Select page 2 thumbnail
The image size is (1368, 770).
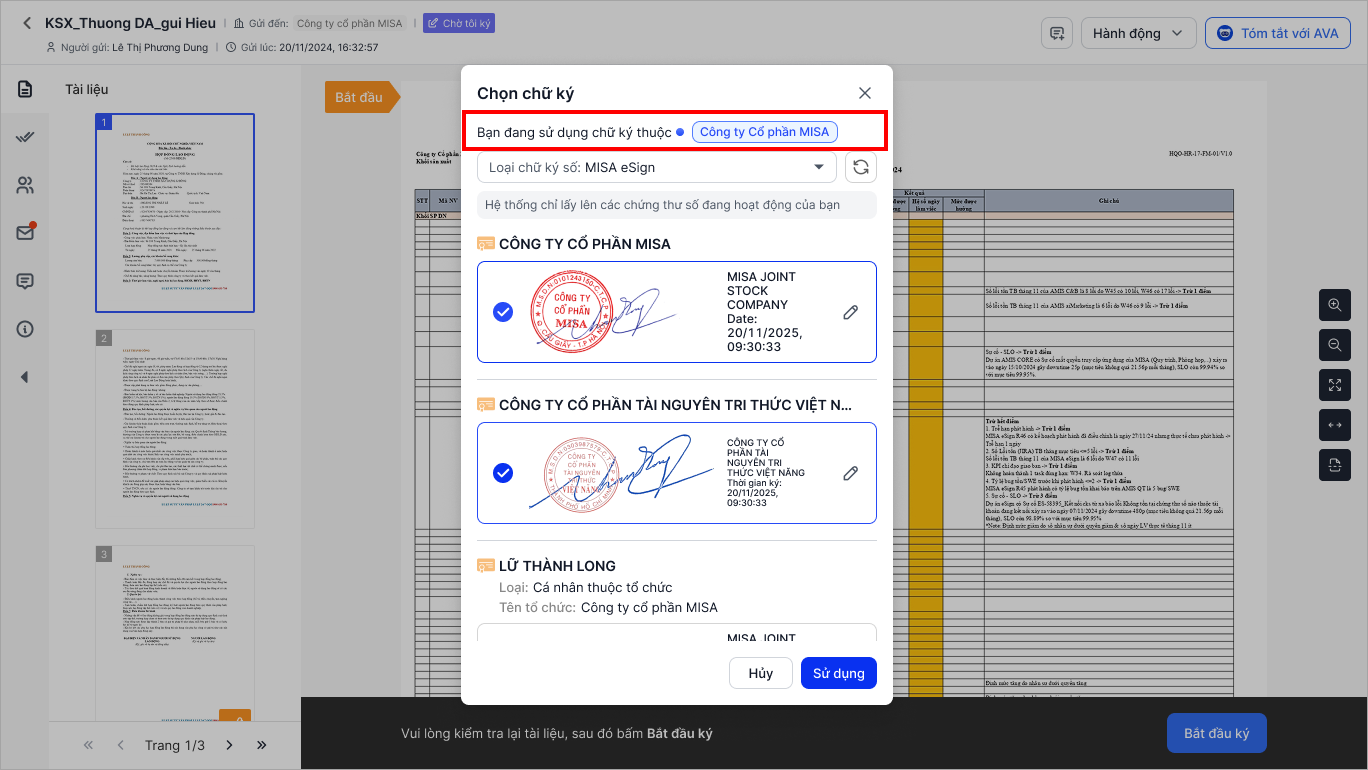[175, 429]
